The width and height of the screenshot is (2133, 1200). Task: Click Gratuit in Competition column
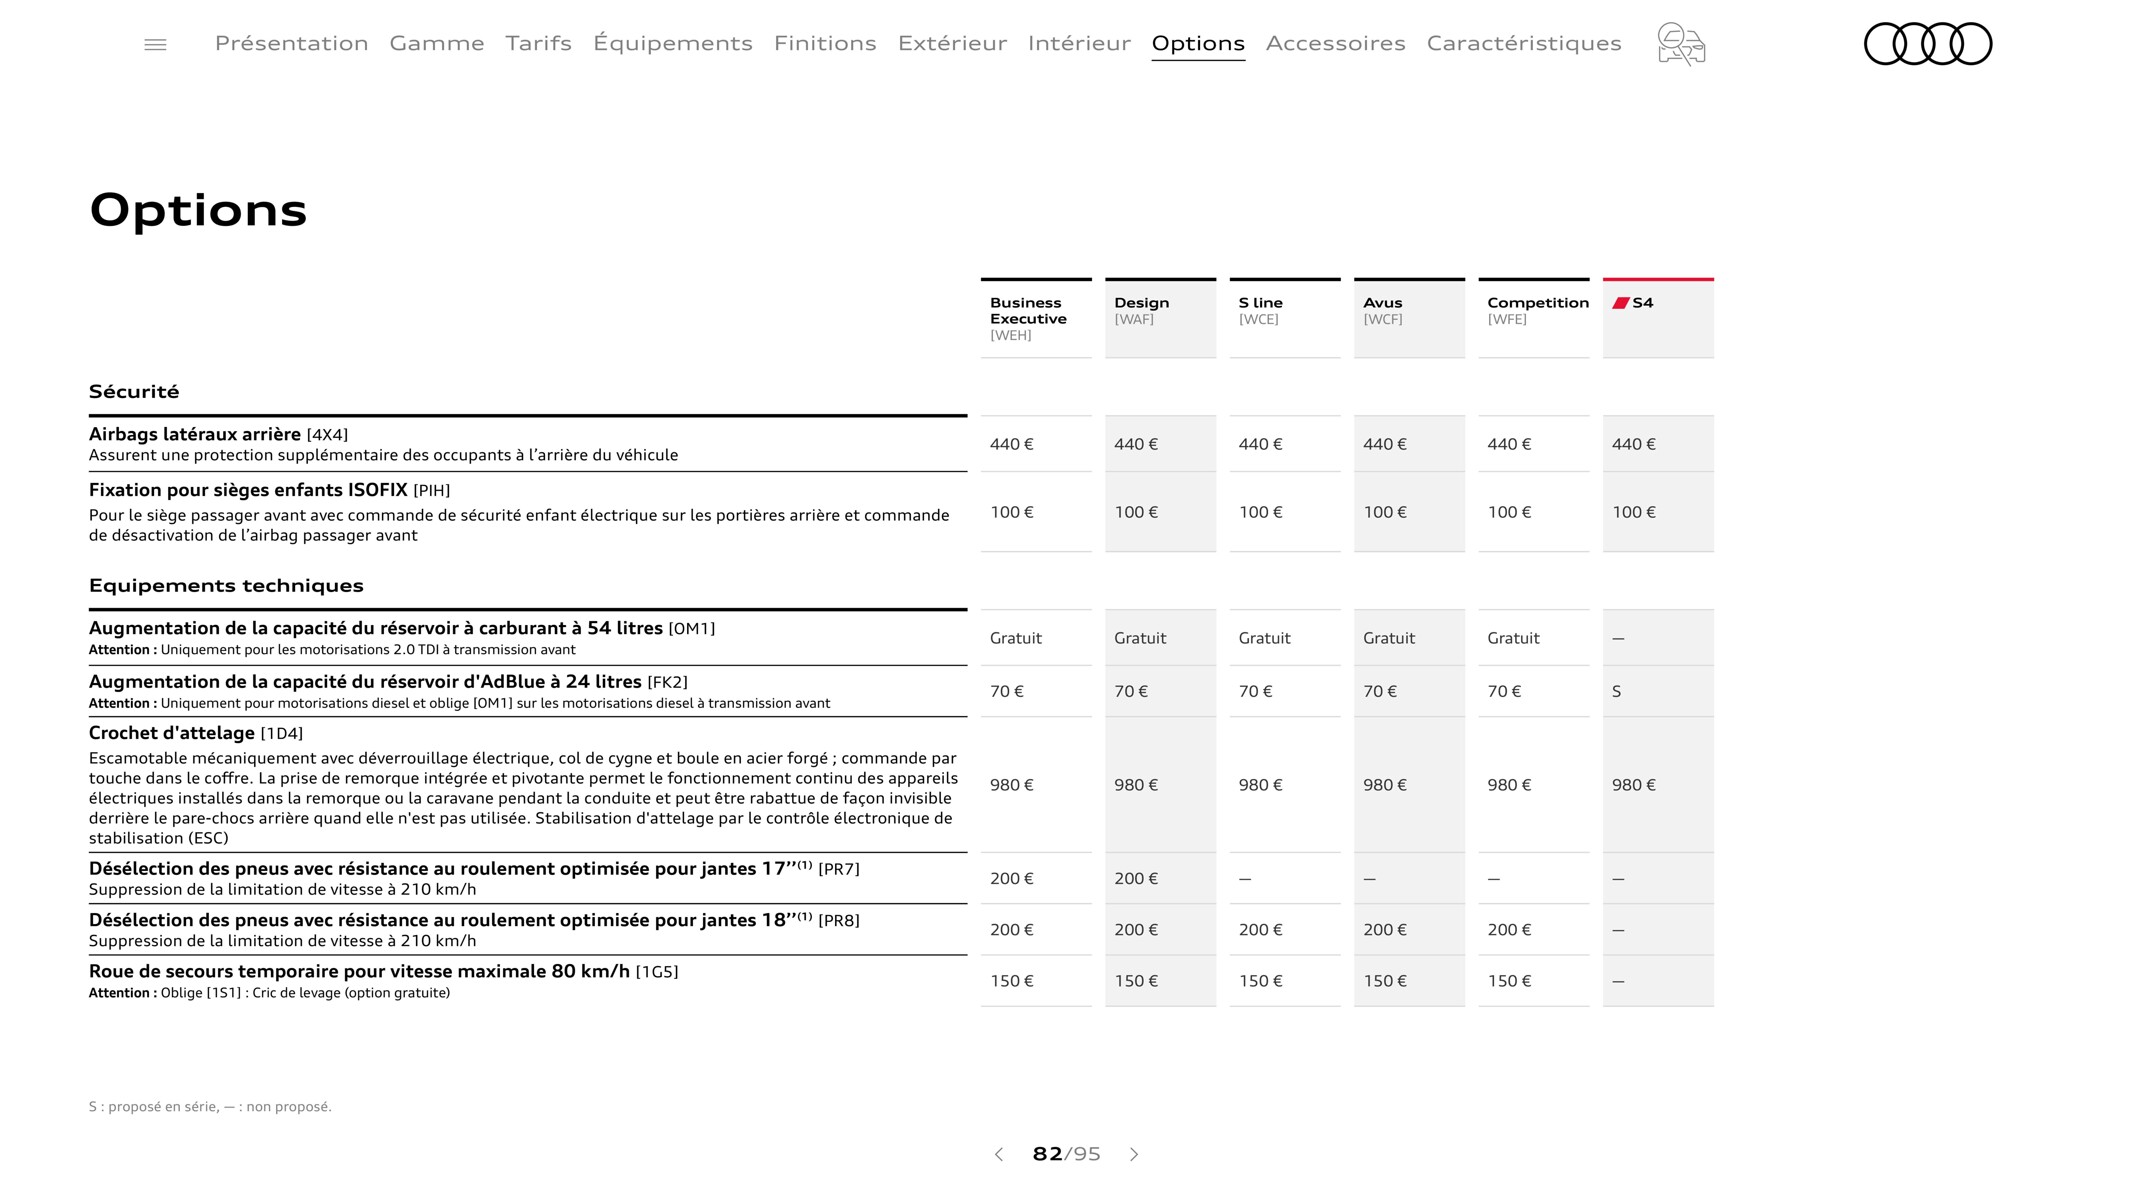pos(1513,638)
